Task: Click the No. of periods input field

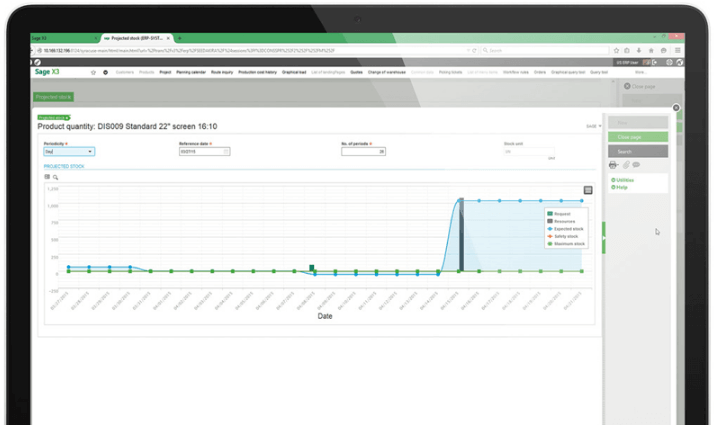Action: click(x=363, y=152)
